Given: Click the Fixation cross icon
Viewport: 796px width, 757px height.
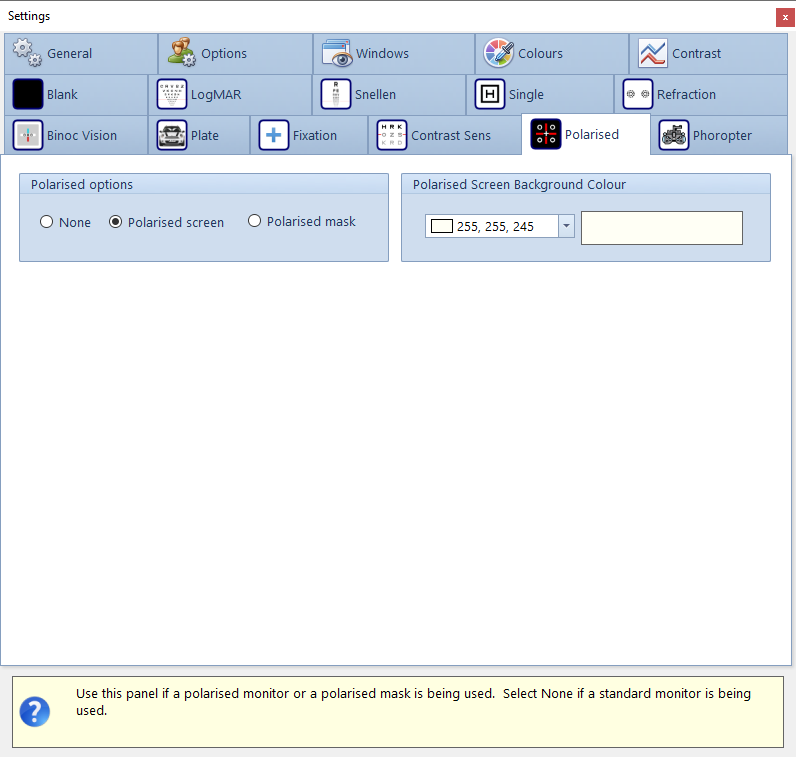Looking at the screenshot, I should coord(274,135).
